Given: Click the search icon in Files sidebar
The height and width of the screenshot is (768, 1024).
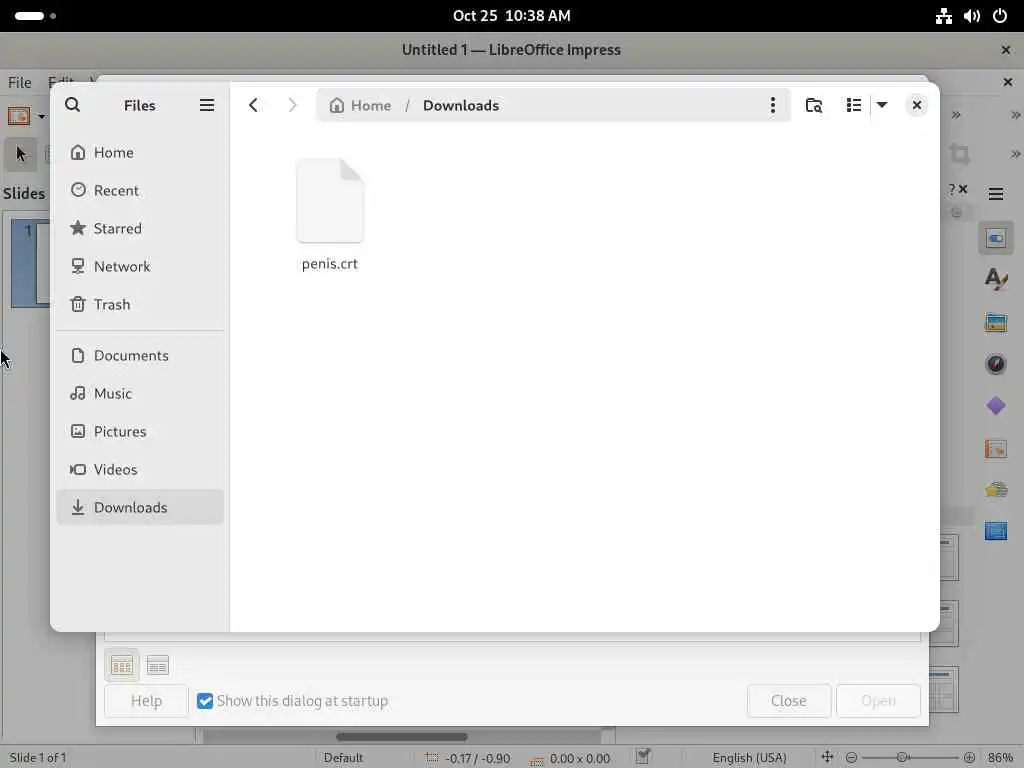Looking at the screenshot, I should point(72,105).
